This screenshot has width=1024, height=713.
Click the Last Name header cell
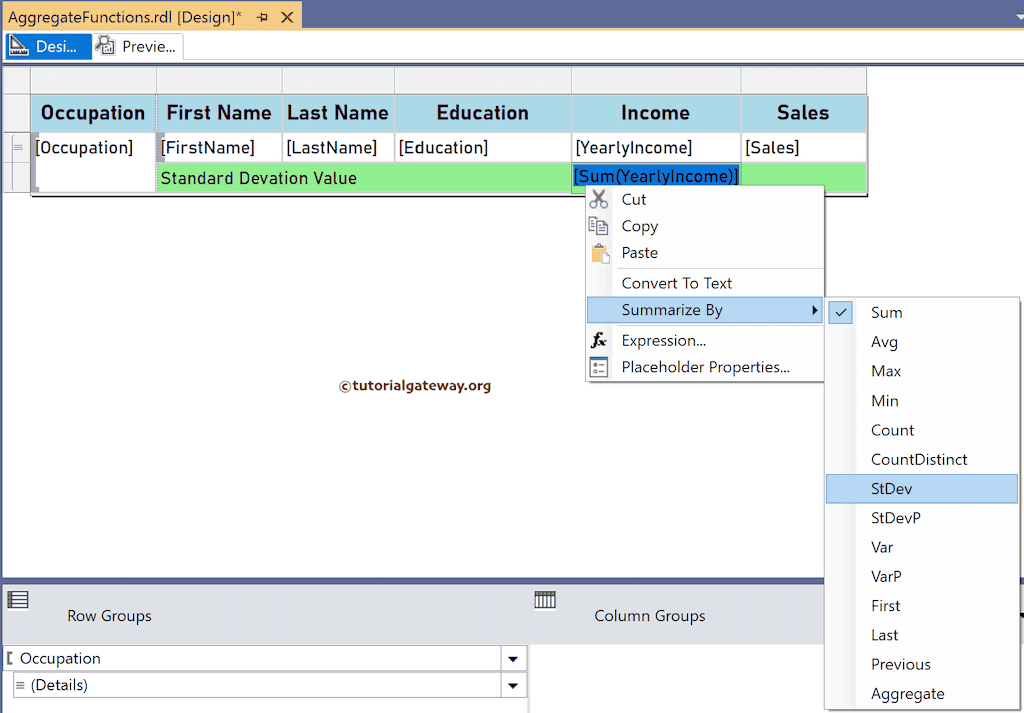[x=338, y=114]
